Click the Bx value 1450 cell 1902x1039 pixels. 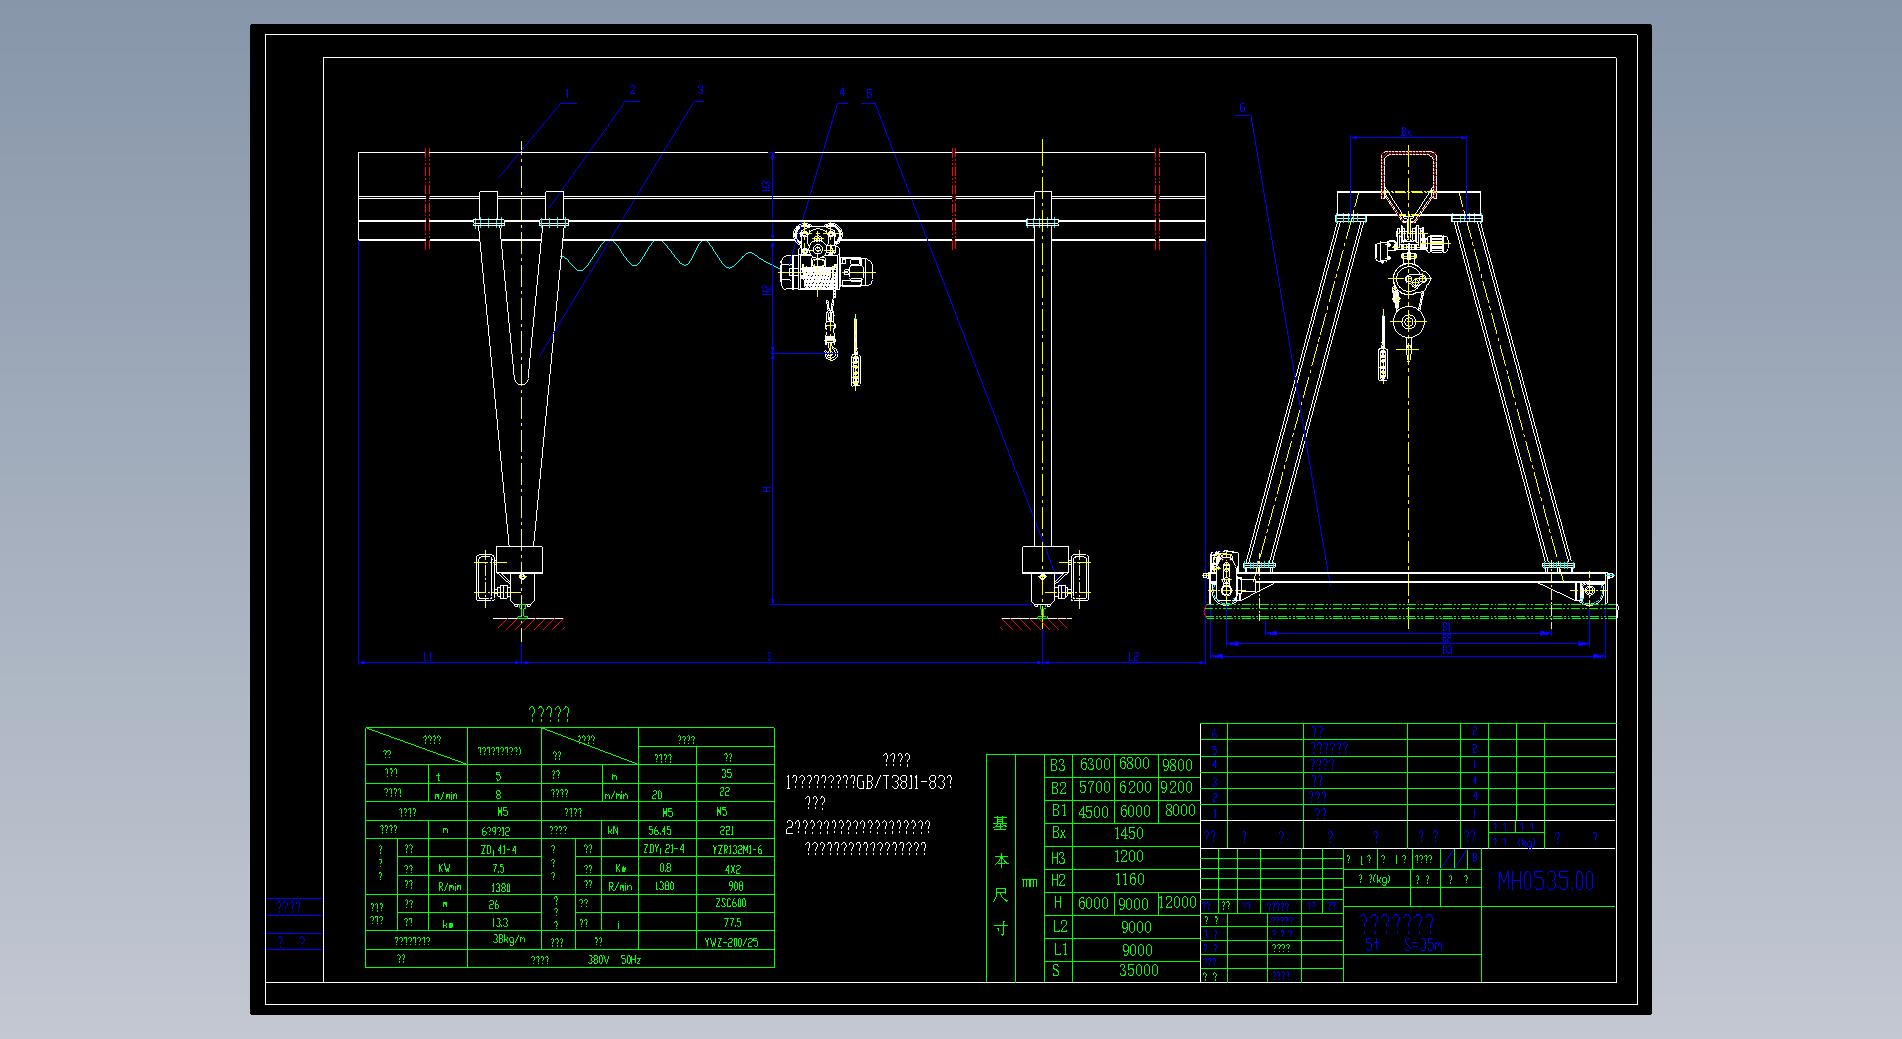click(1128, 833)
